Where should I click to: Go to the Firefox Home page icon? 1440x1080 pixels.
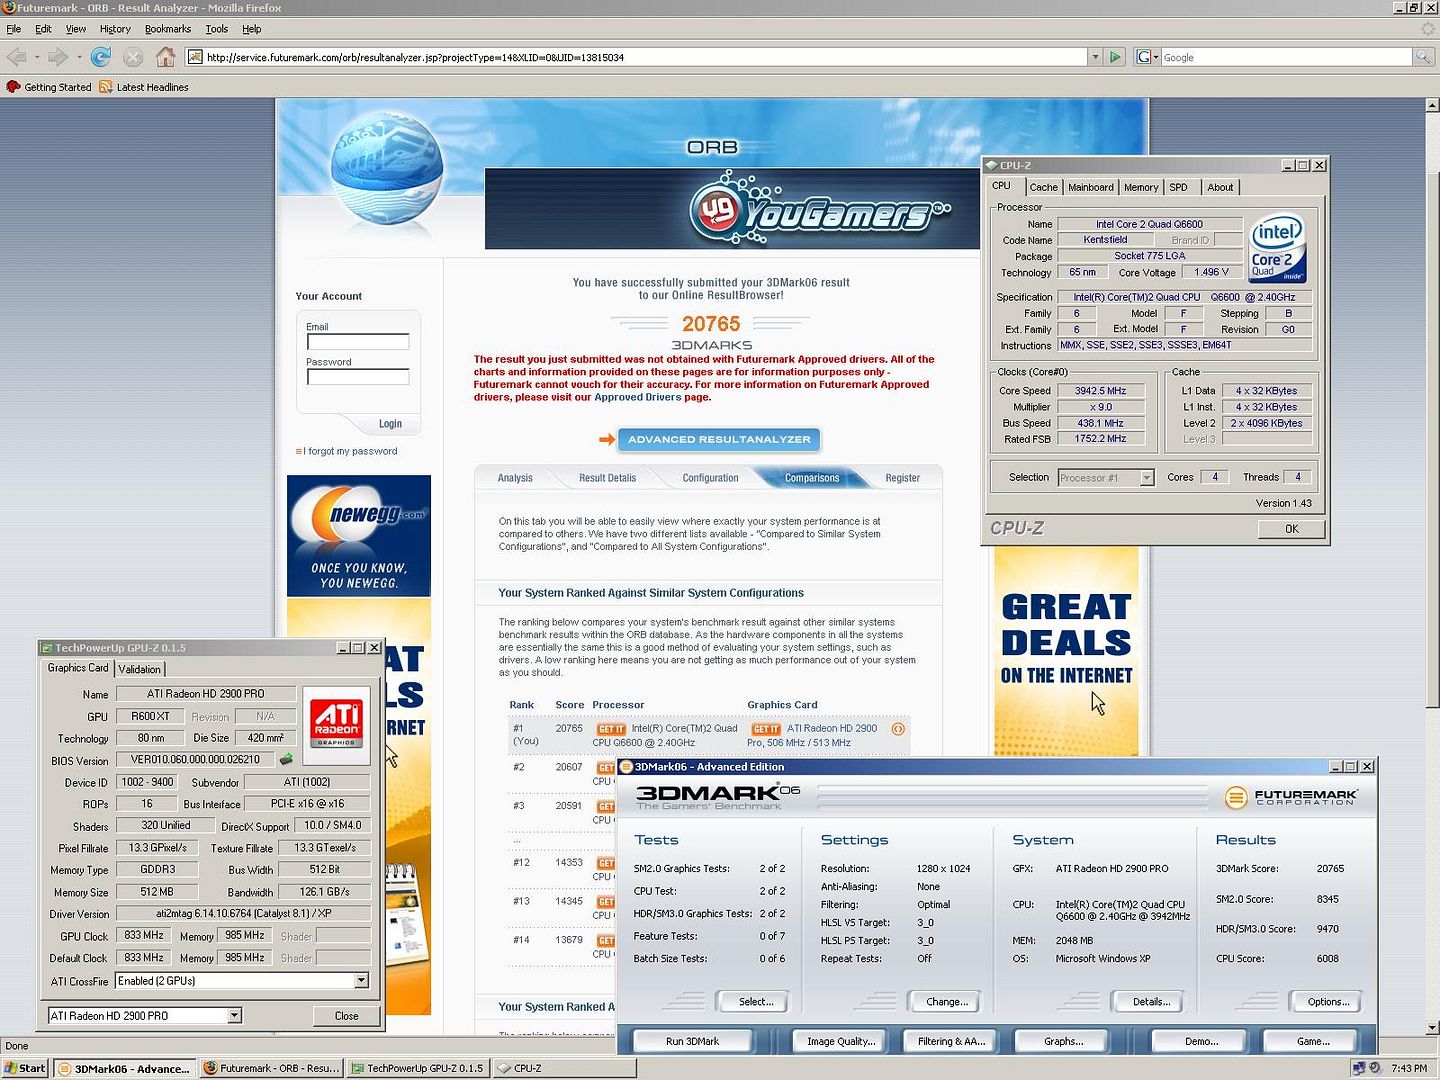(166, 57)
